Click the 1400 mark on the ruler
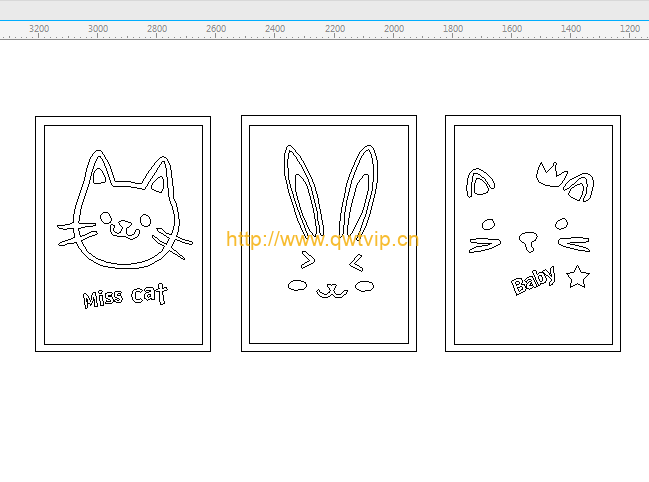 pyautogui.click(x=571, y=29)
